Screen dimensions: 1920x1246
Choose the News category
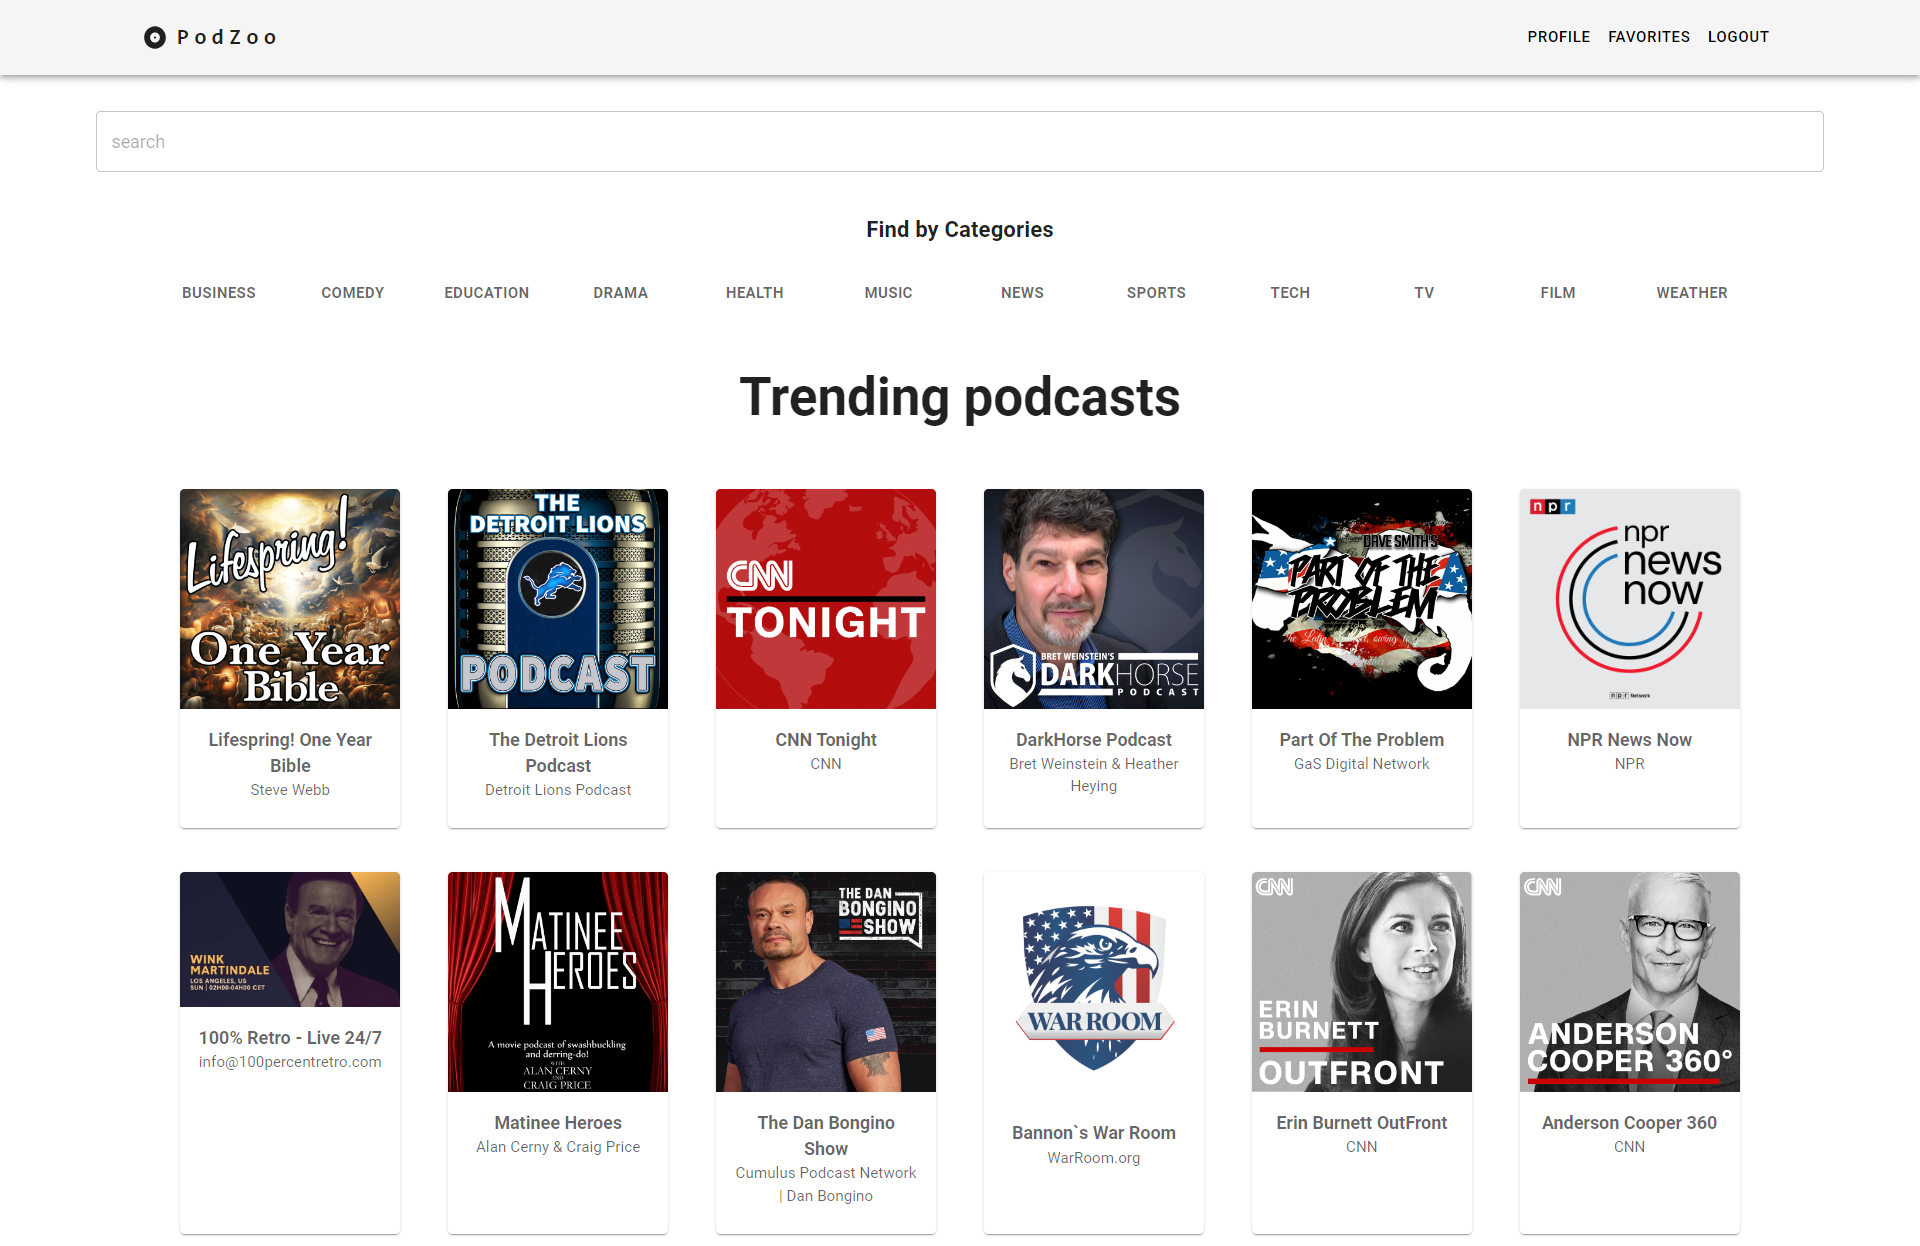[x=1022, y=293]
